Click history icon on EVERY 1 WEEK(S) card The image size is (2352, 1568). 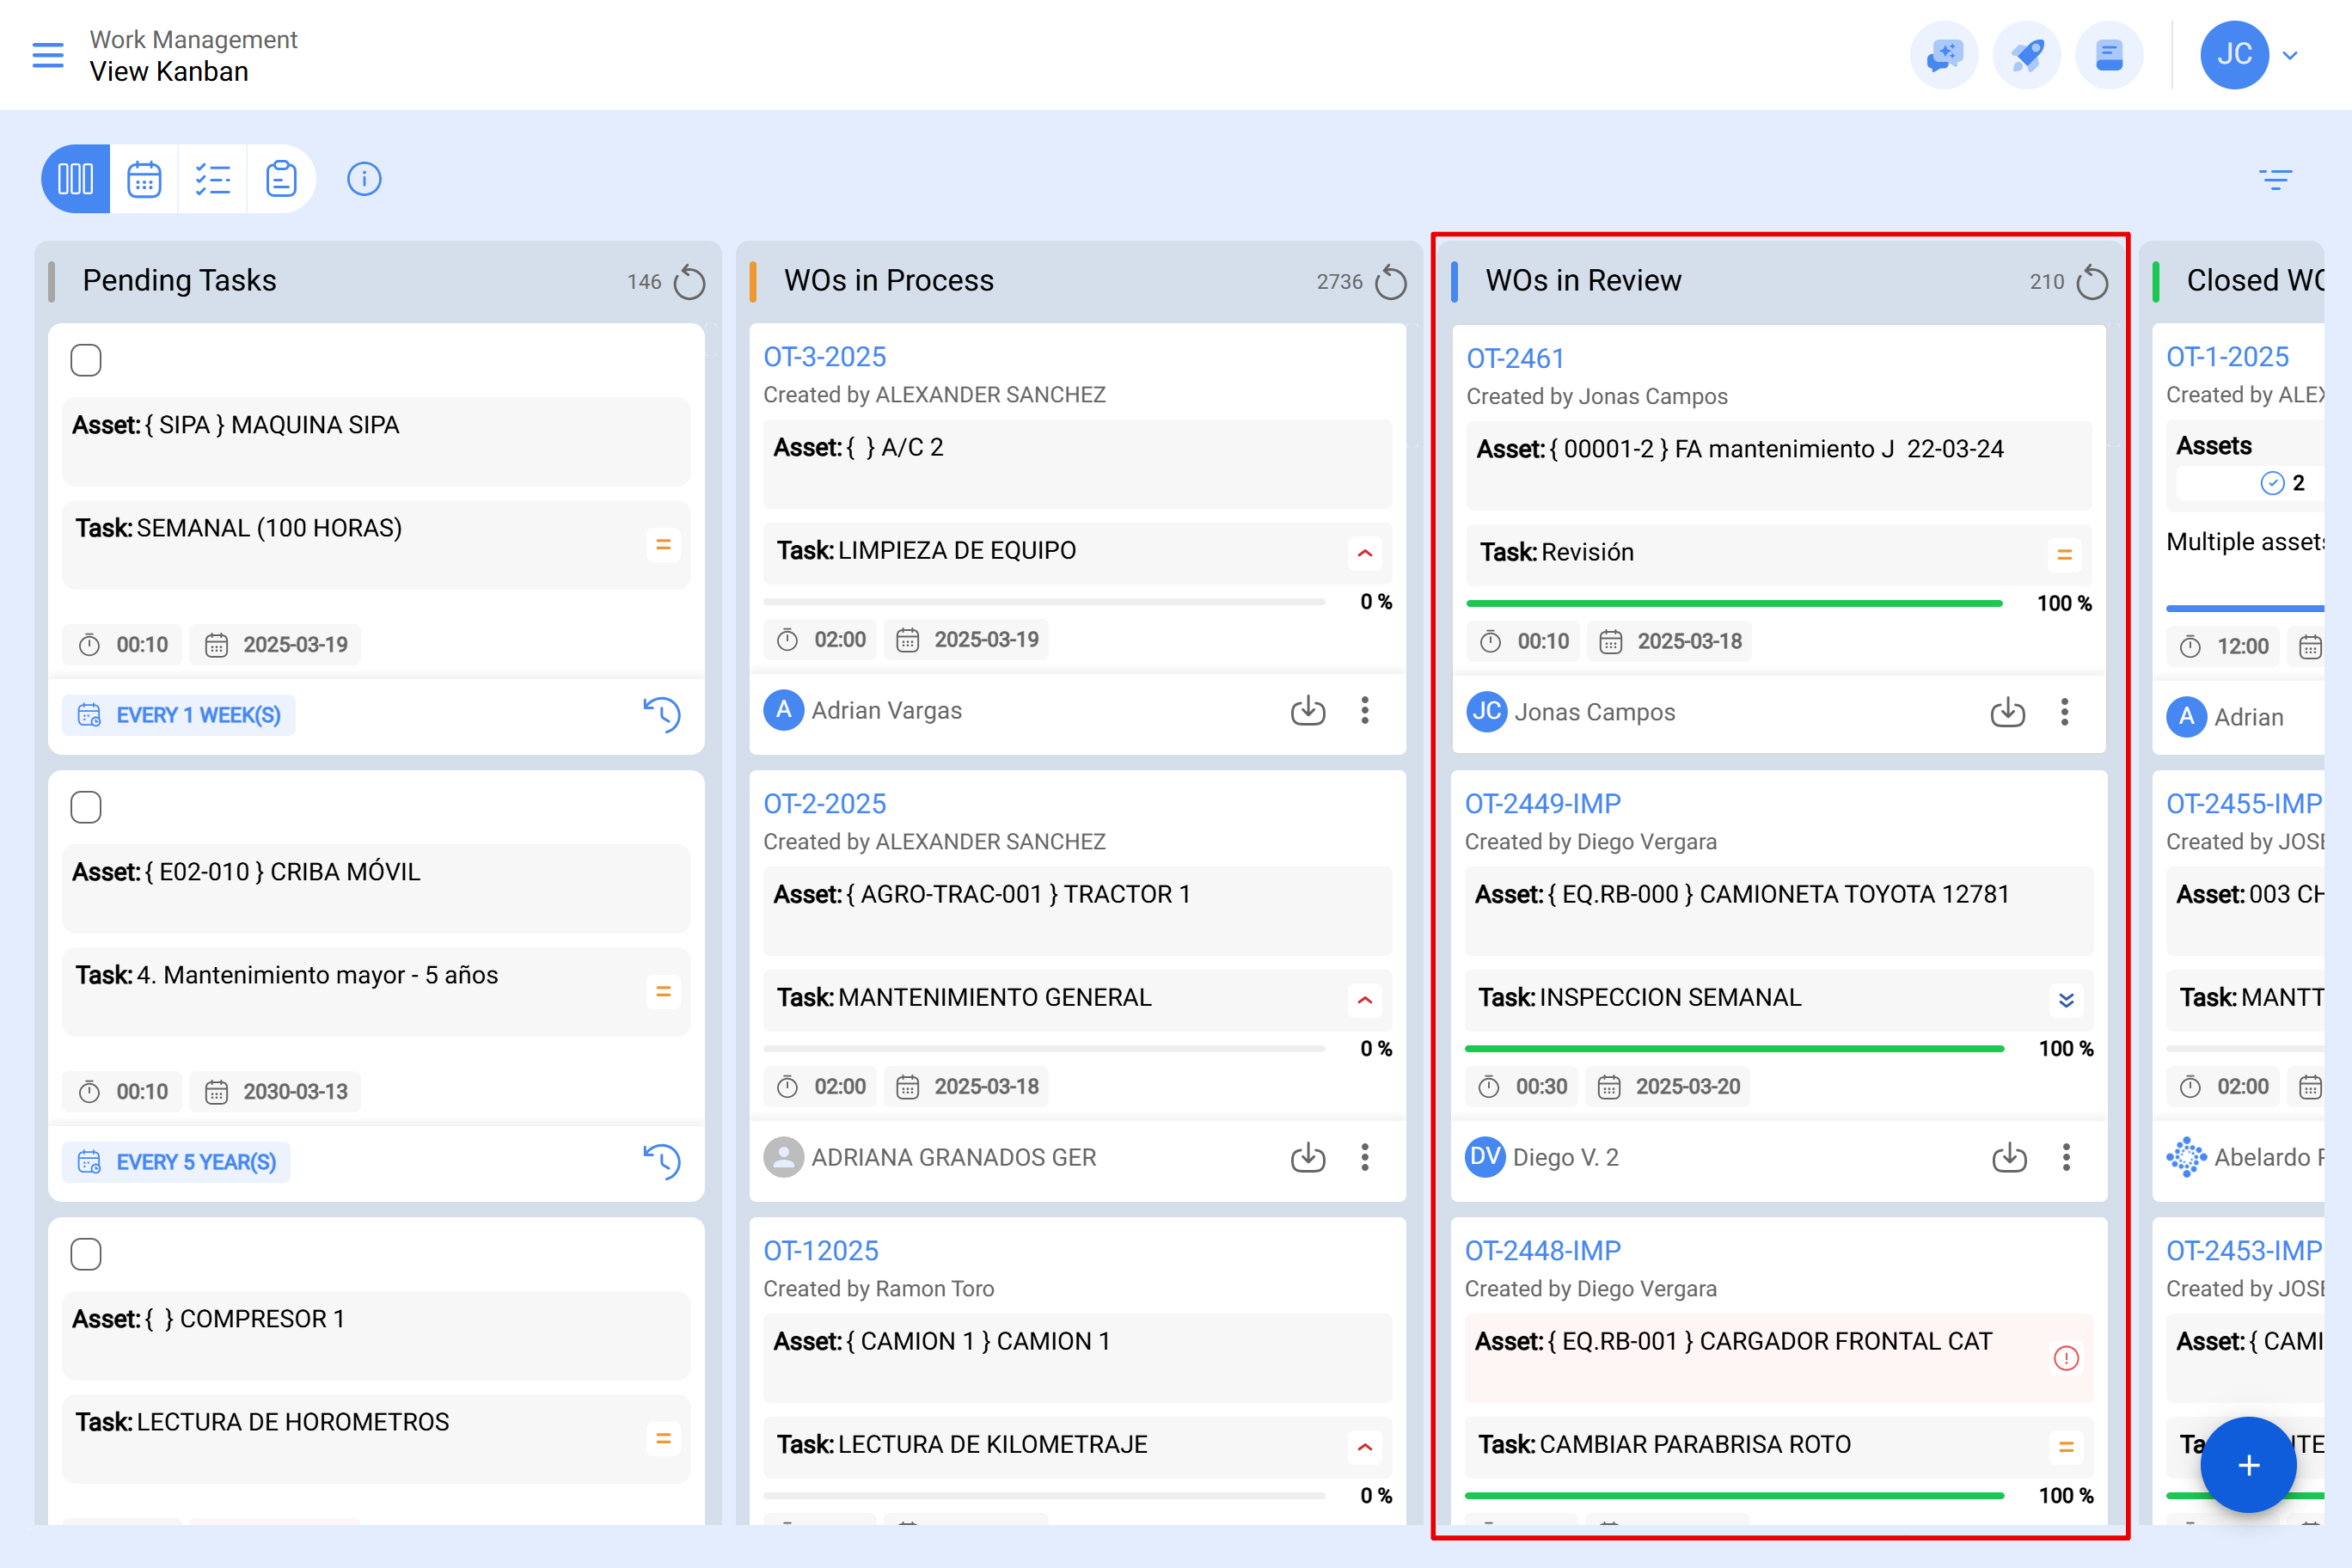pos(661,714)
